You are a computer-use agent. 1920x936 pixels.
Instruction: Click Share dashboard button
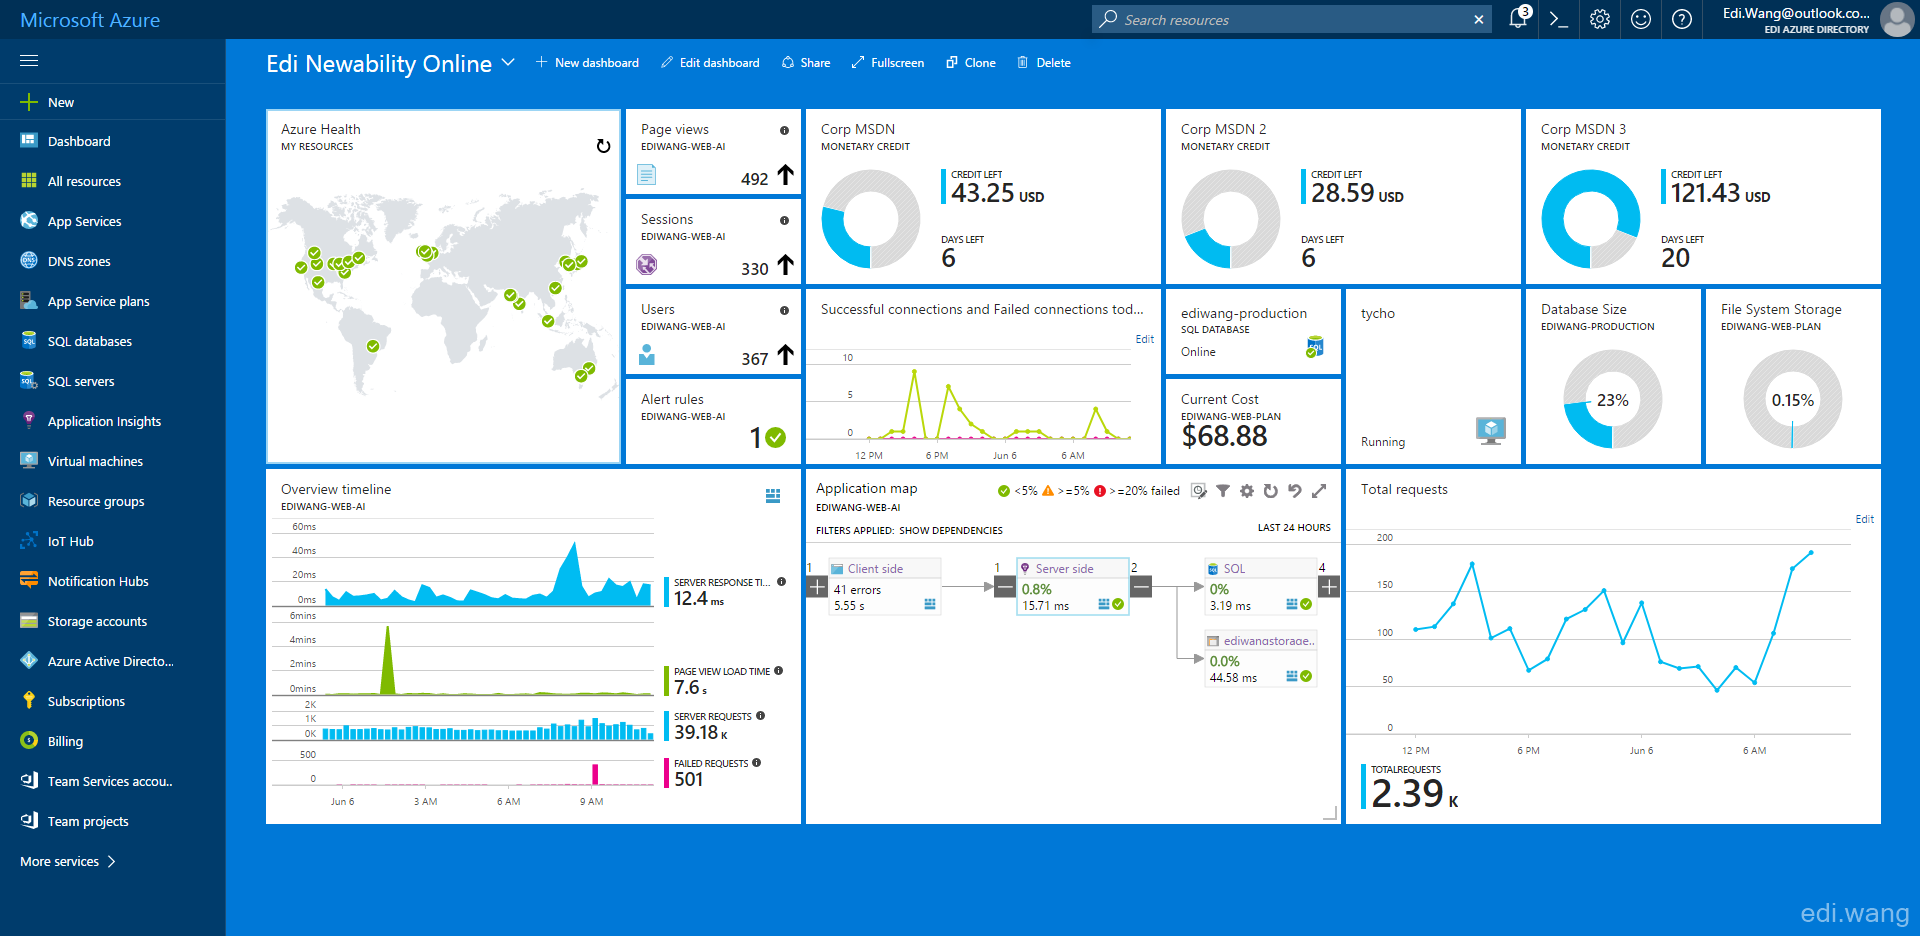click(806, 62)
